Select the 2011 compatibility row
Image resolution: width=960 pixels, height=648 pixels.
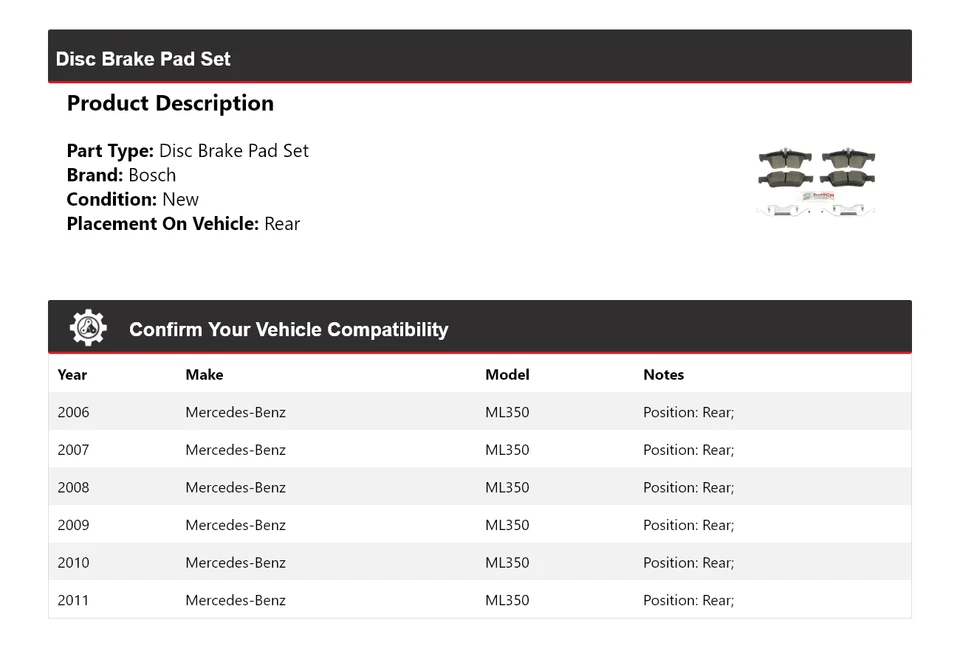(479, 600)
